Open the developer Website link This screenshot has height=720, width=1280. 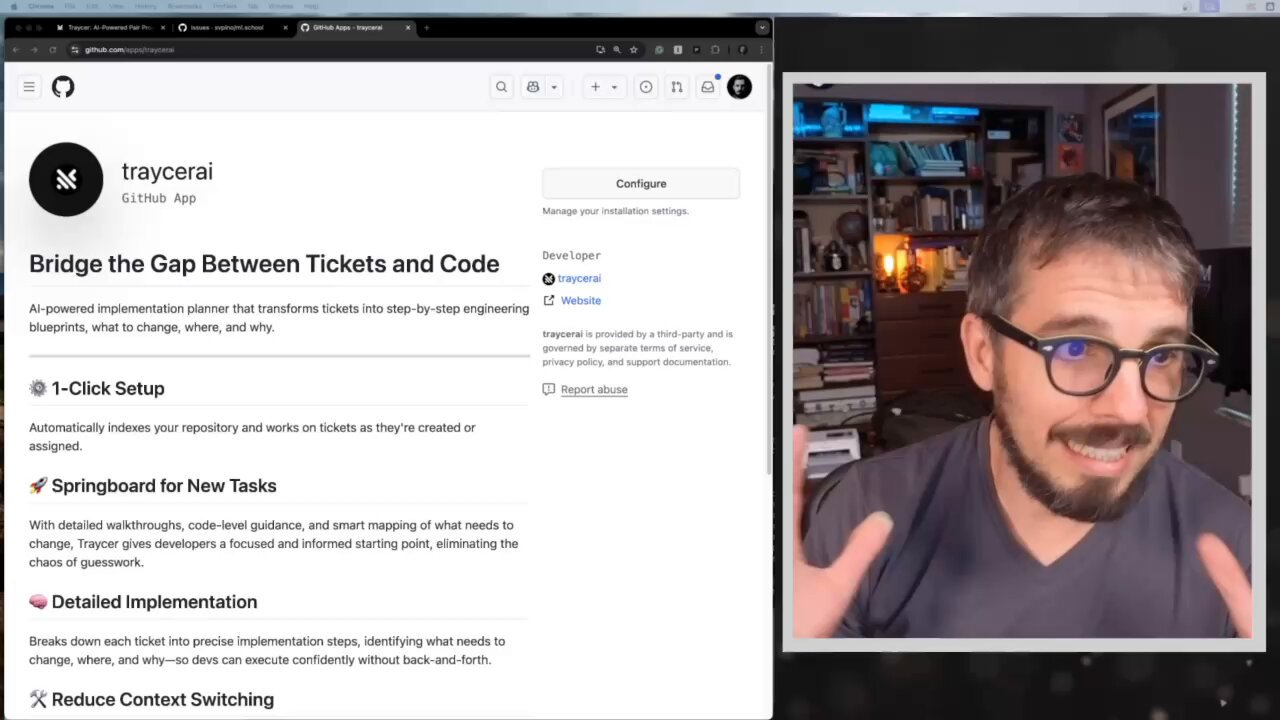(x=580, y=301)
